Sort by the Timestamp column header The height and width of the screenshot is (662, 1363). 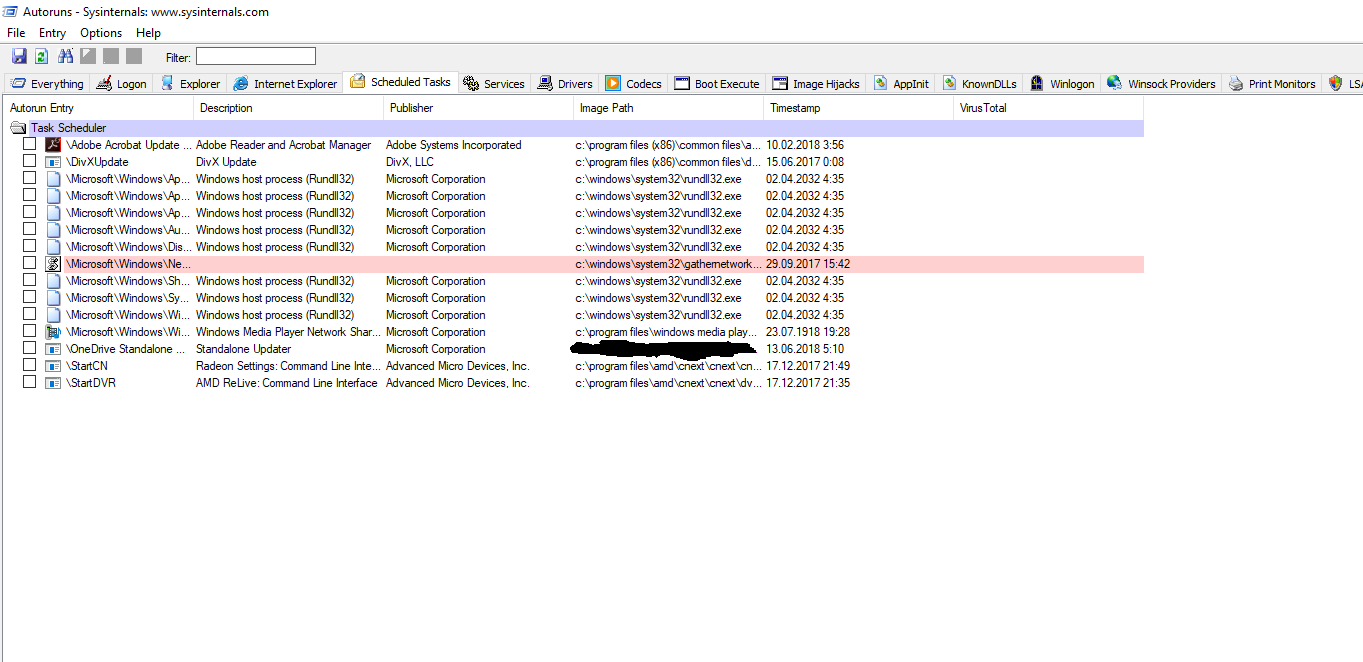point(858,108)
